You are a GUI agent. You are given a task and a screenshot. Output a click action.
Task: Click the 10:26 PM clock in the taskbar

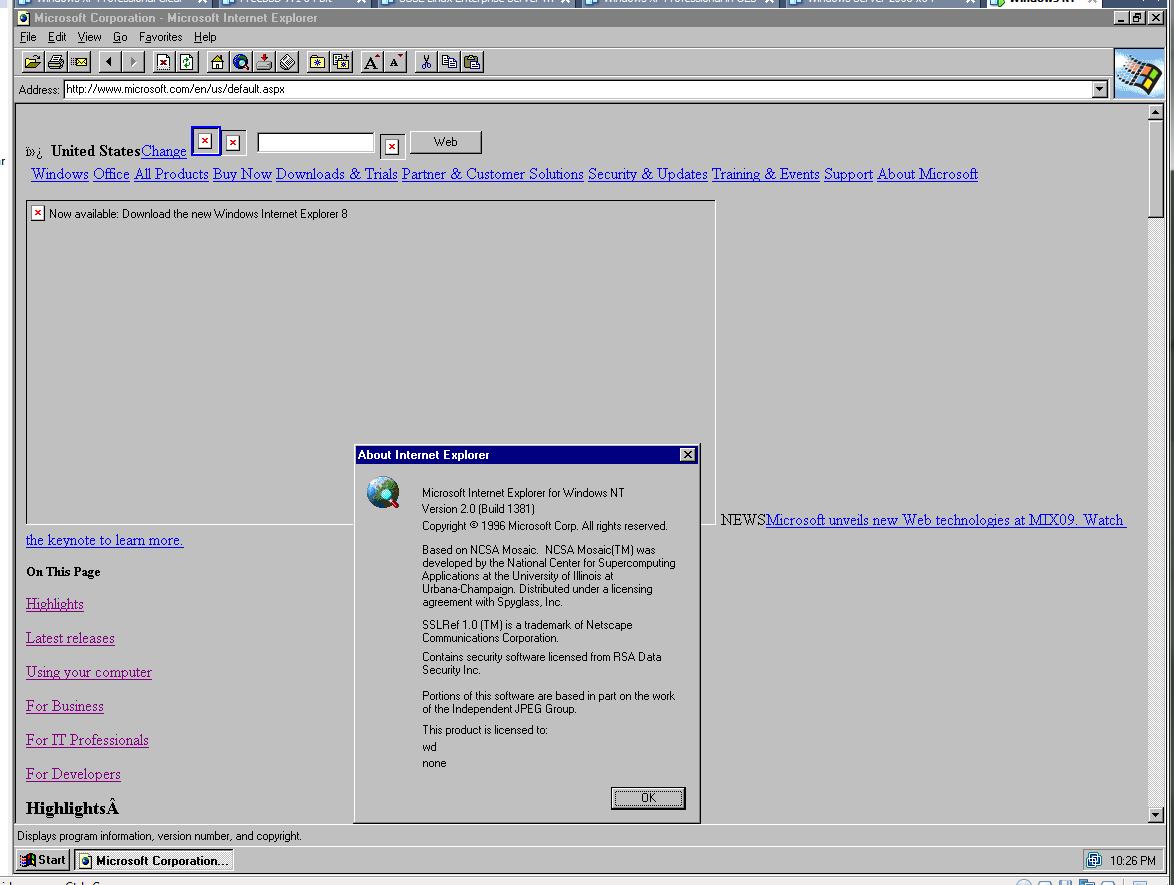(1132, 861)
